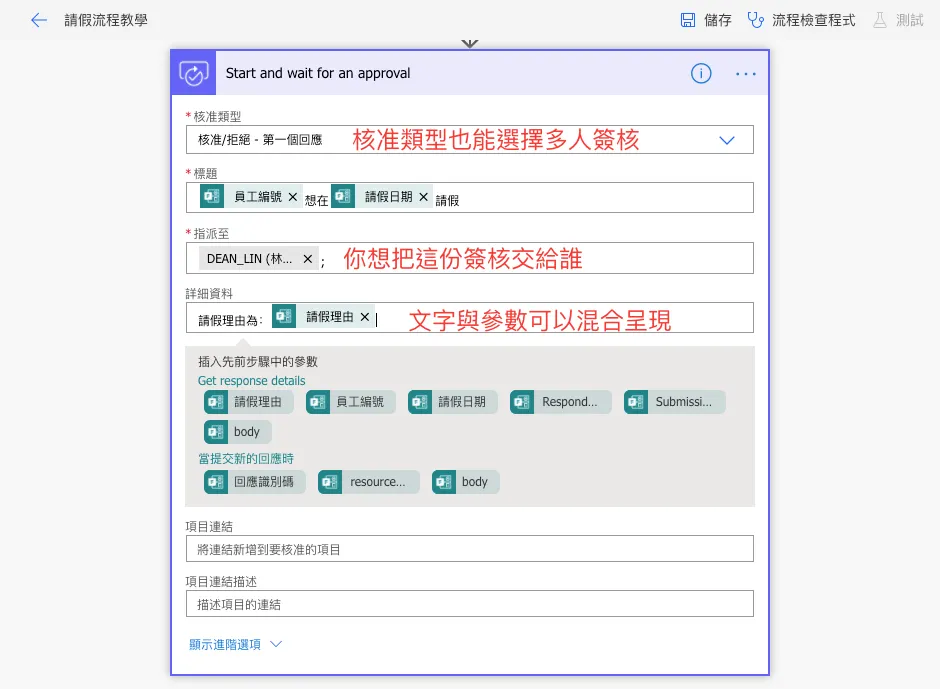This screenshot has width=940, height=689.
Task: Click the approval action icon in header
Action: [x=194, y=73]
